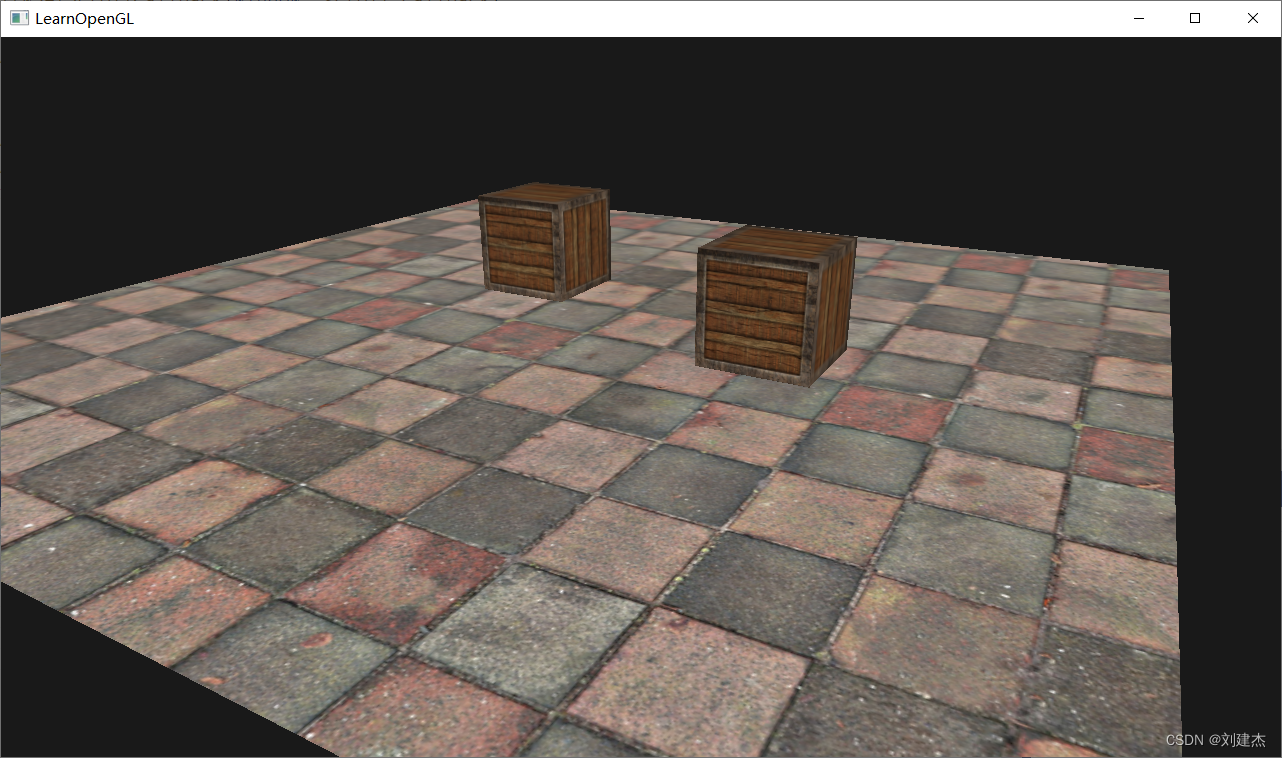
Task: Click the CSDN watermark text
Action: [x=1215, y=740]
